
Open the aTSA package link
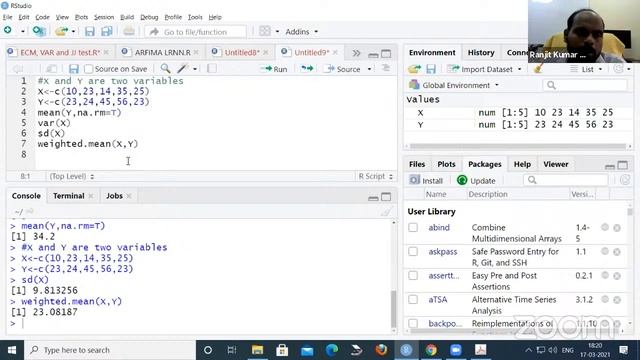pyautogui.click(x=438, y=300)
